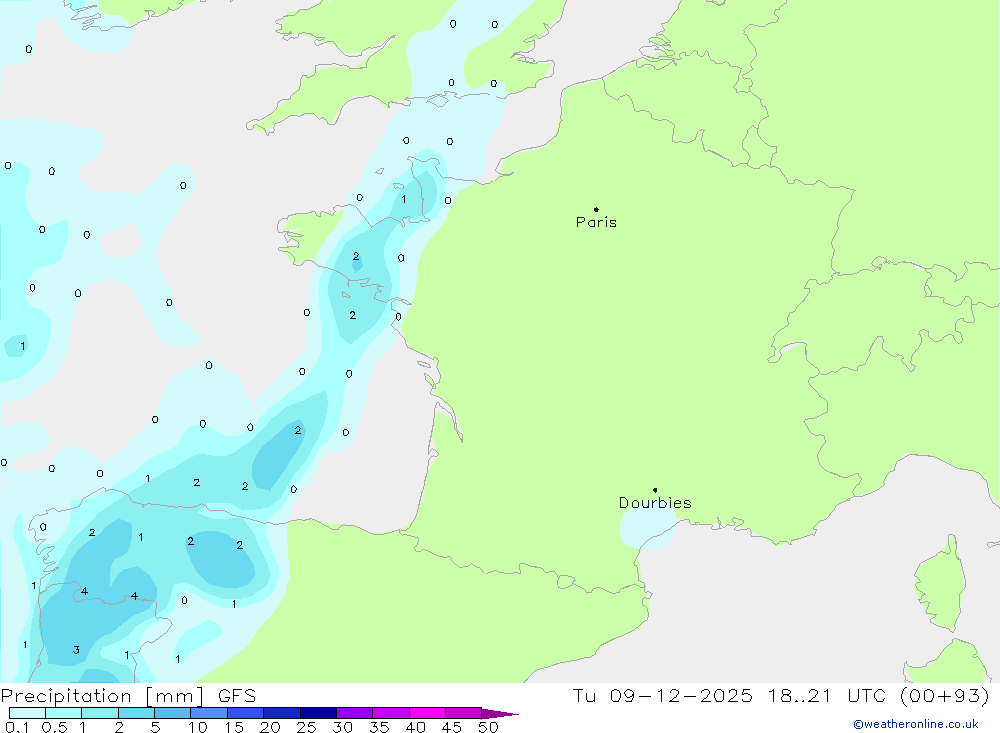Click the precipitation value 3 over Portugal
1000x733 pixels.
pyautogui.click(x=76, y=650)
